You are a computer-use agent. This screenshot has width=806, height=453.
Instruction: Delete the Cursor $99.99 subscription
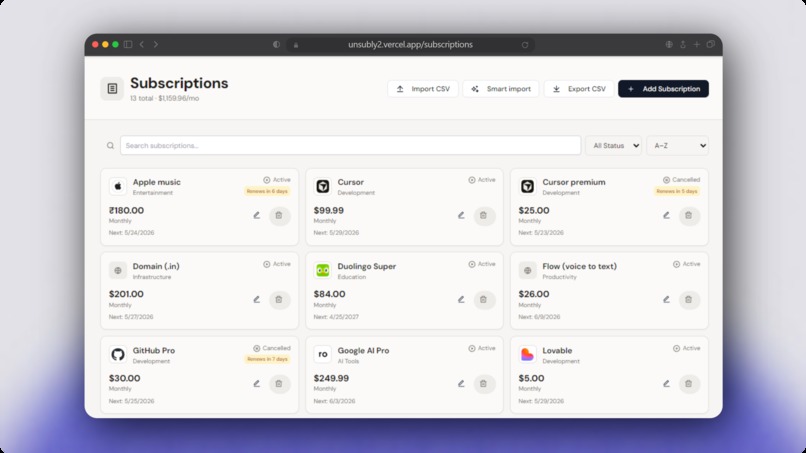click(x=484, y=215)
